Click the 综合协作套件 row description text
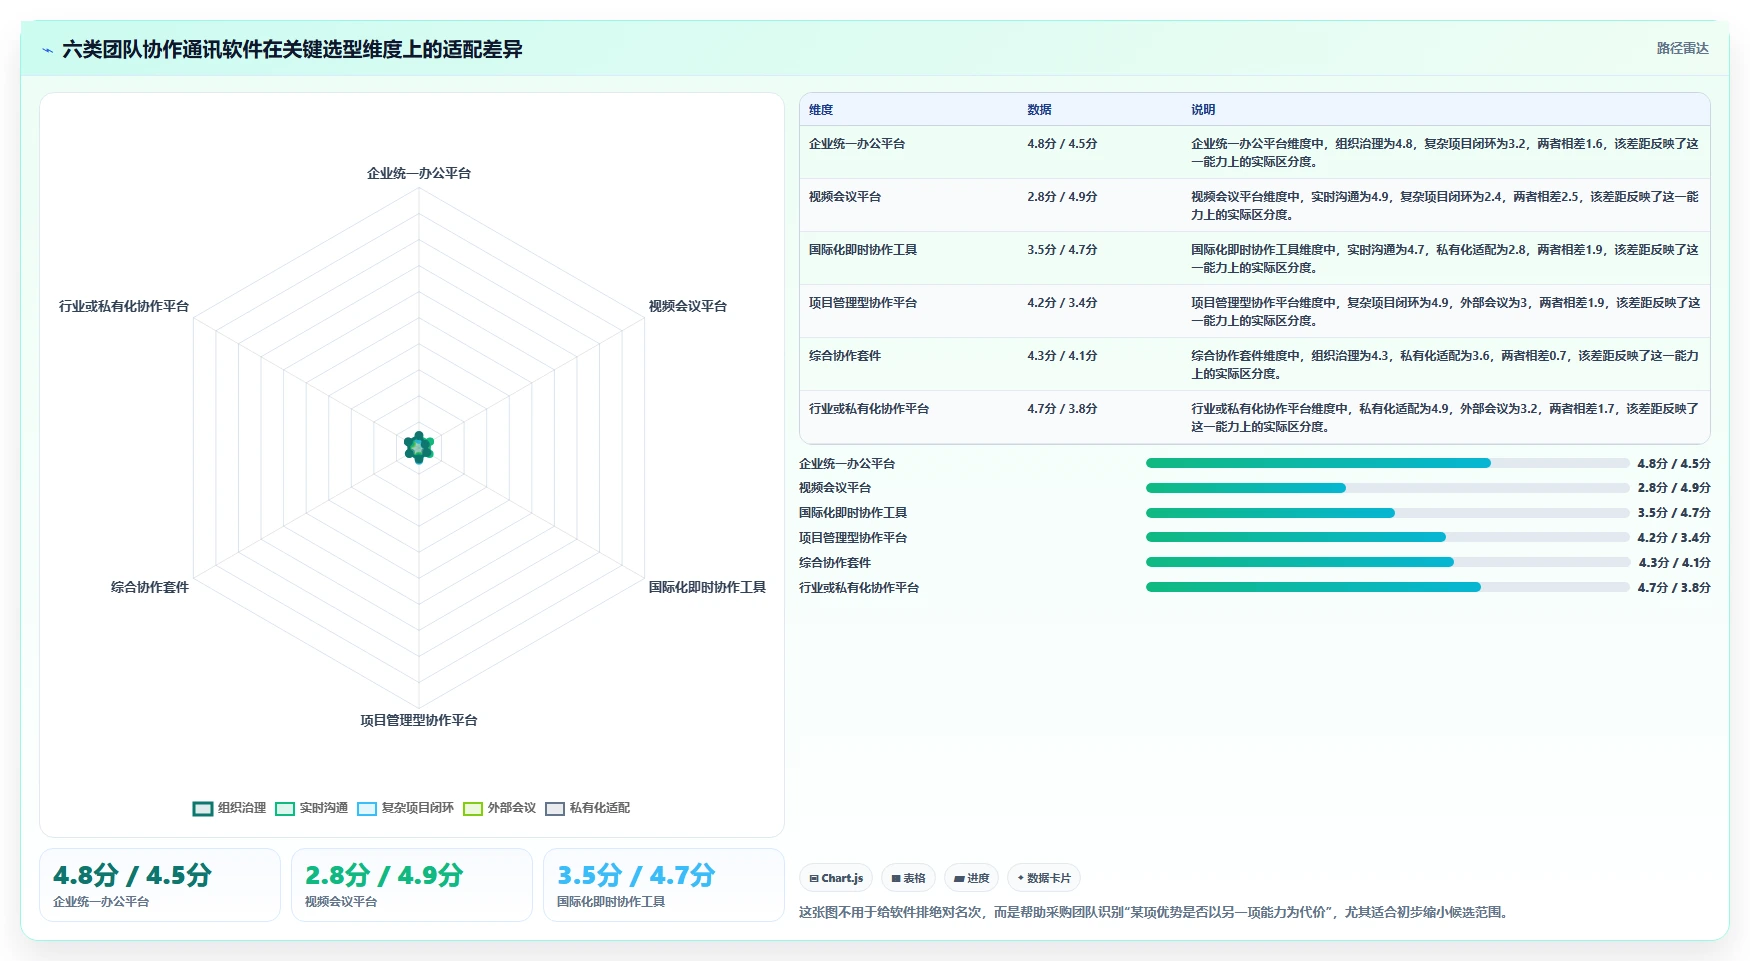This screenshot has height=961, width=1750. [x=1444, y=365]
